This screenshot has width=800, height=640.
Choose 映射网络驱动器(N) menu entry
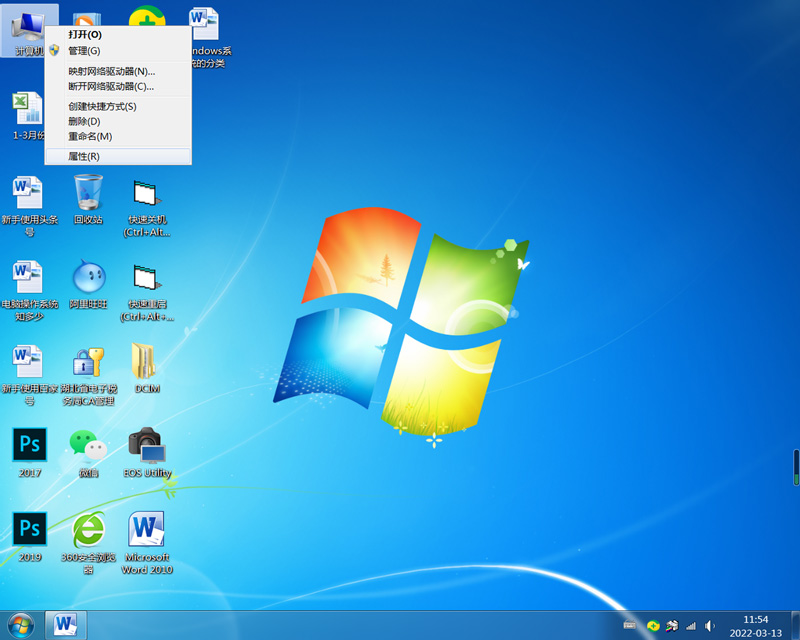pos(118,71)
